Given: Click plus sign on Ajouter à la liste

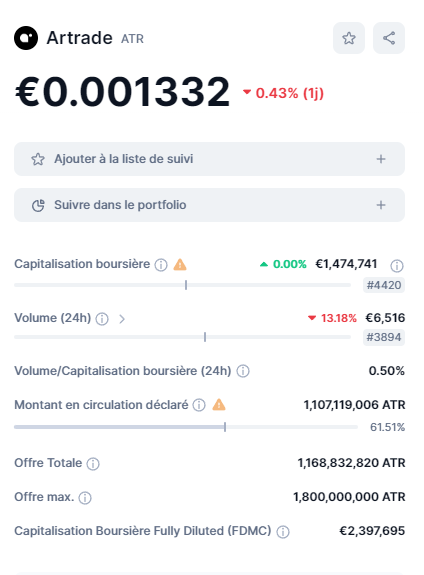Looking at the screenshot, I should click(x=381, y=159).
